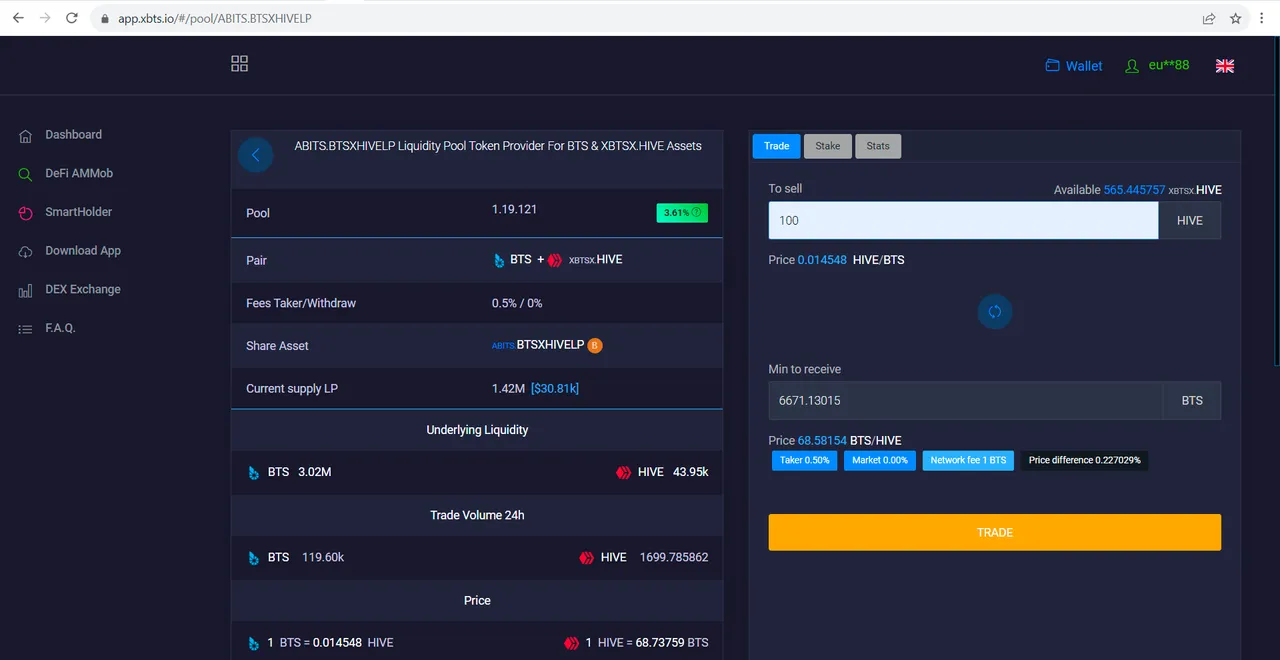Open the Wallet link
Image resolution: width=1280 pixels, height=660 pixels.
(1074, 66)
